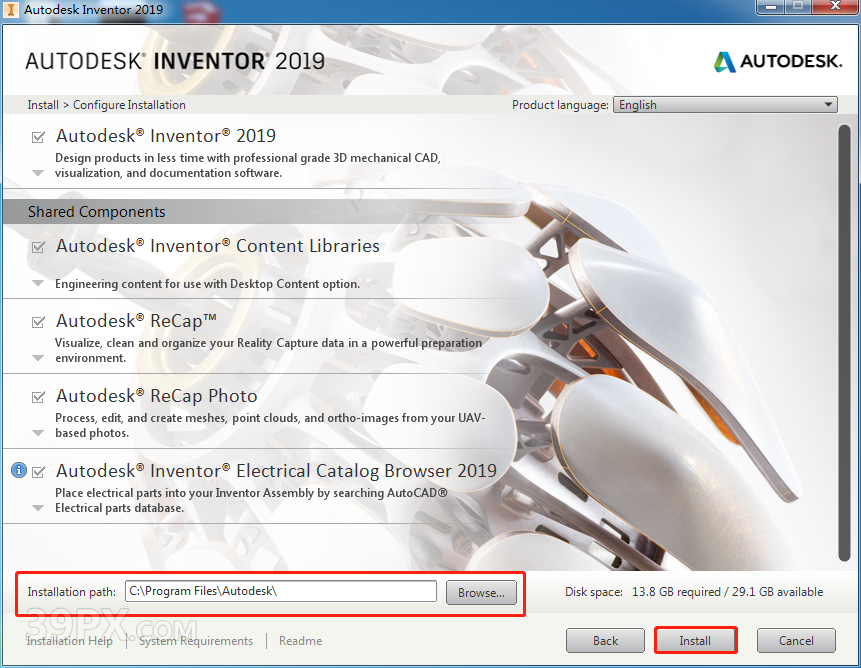Click the info icon beside Electrical Catalog Browser
Viewport: 861px width, 668px height.
[19, 470]
